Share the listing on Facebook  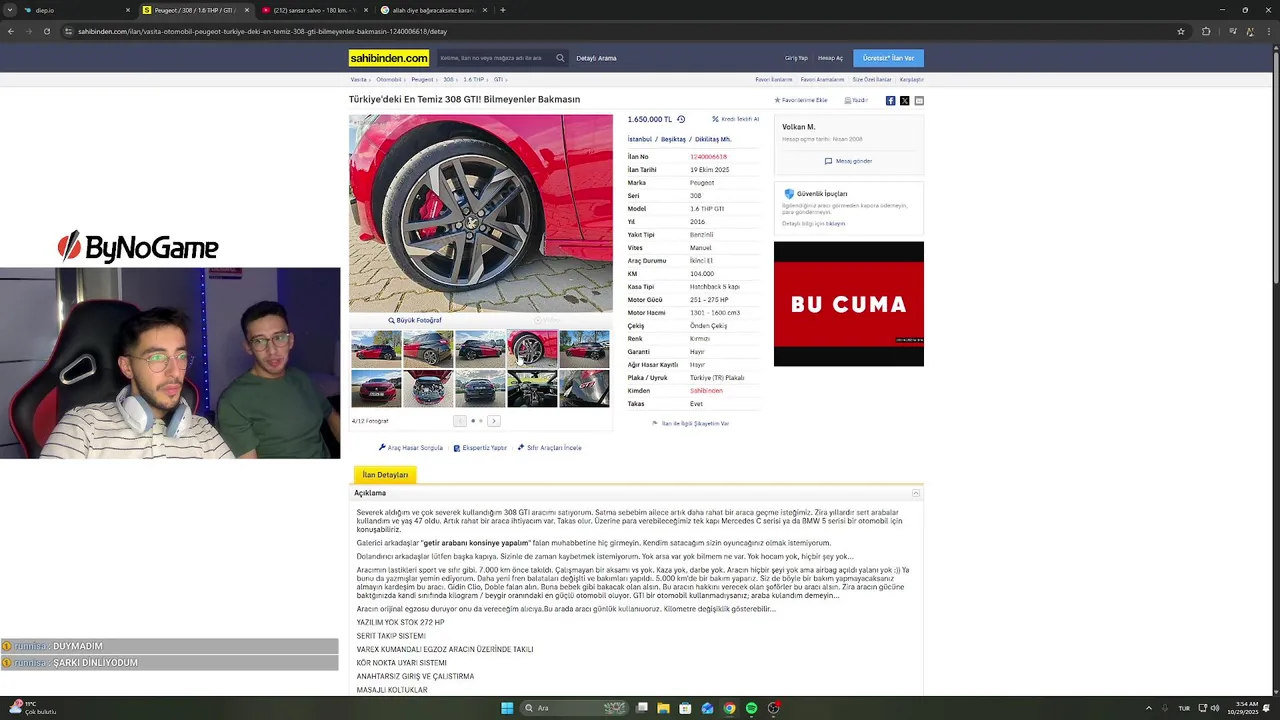click(x=890, y=100)
